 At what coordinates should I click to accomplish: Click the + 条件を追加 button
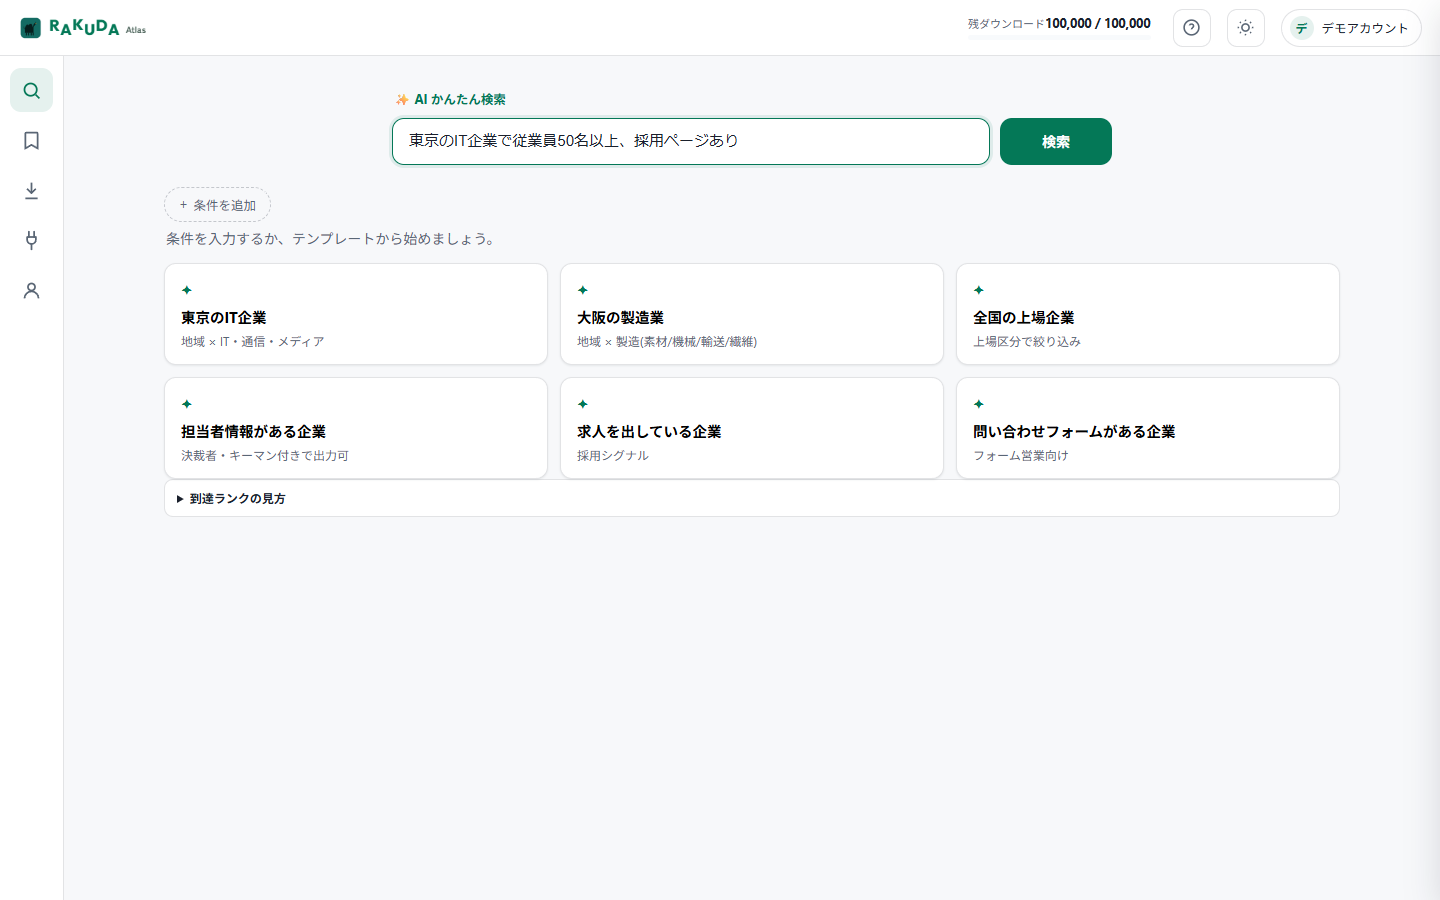[x=217, y=204]
